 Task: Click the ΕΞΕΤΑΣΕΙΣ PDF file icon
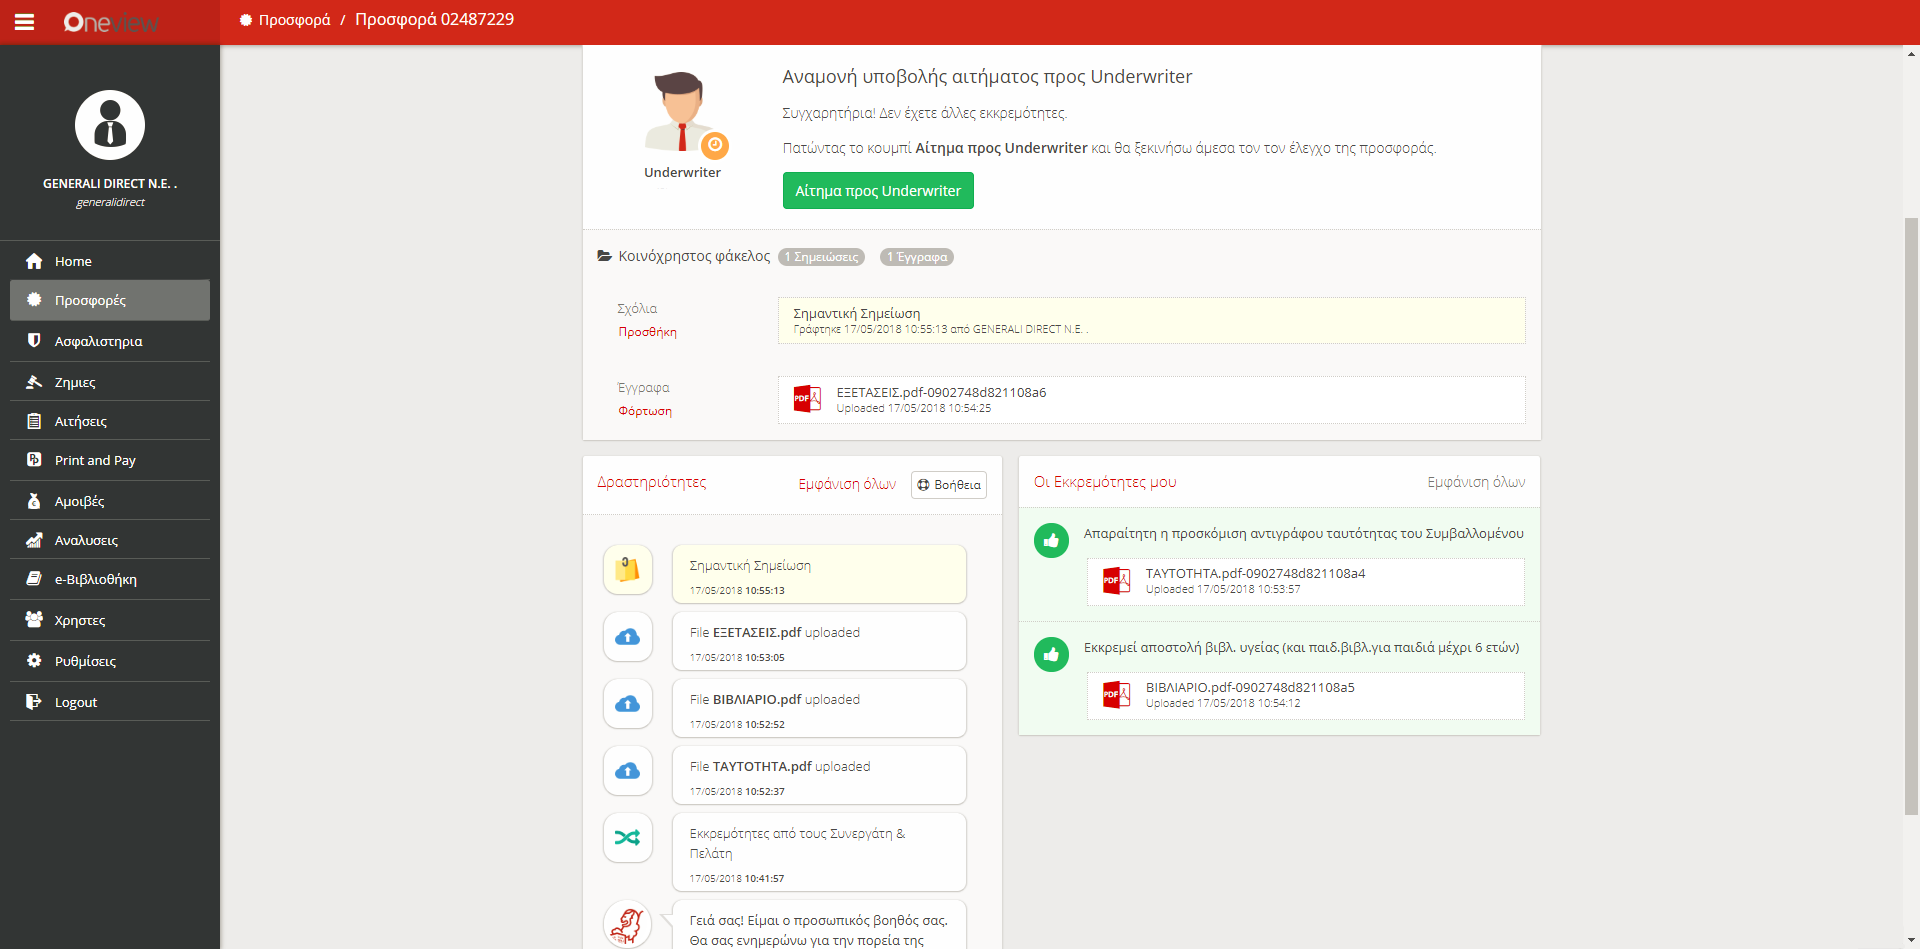point(807,399)
